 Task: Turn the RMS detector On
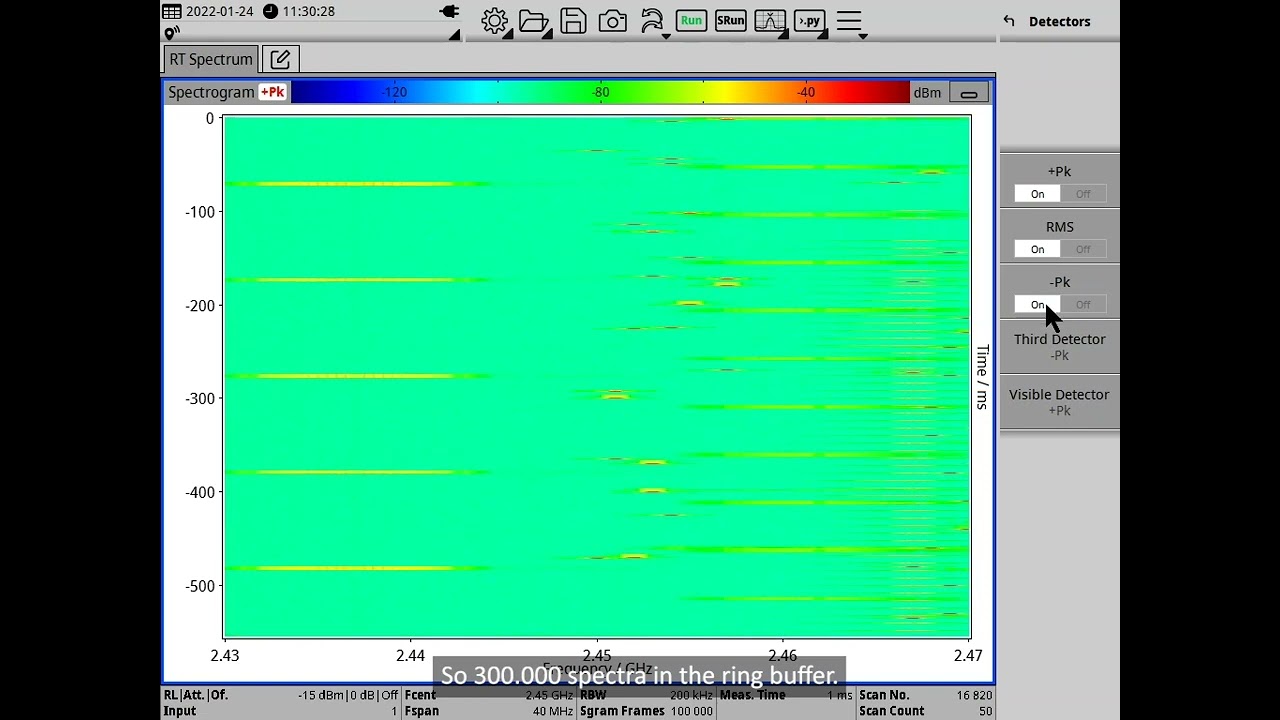coord(1037,249)
